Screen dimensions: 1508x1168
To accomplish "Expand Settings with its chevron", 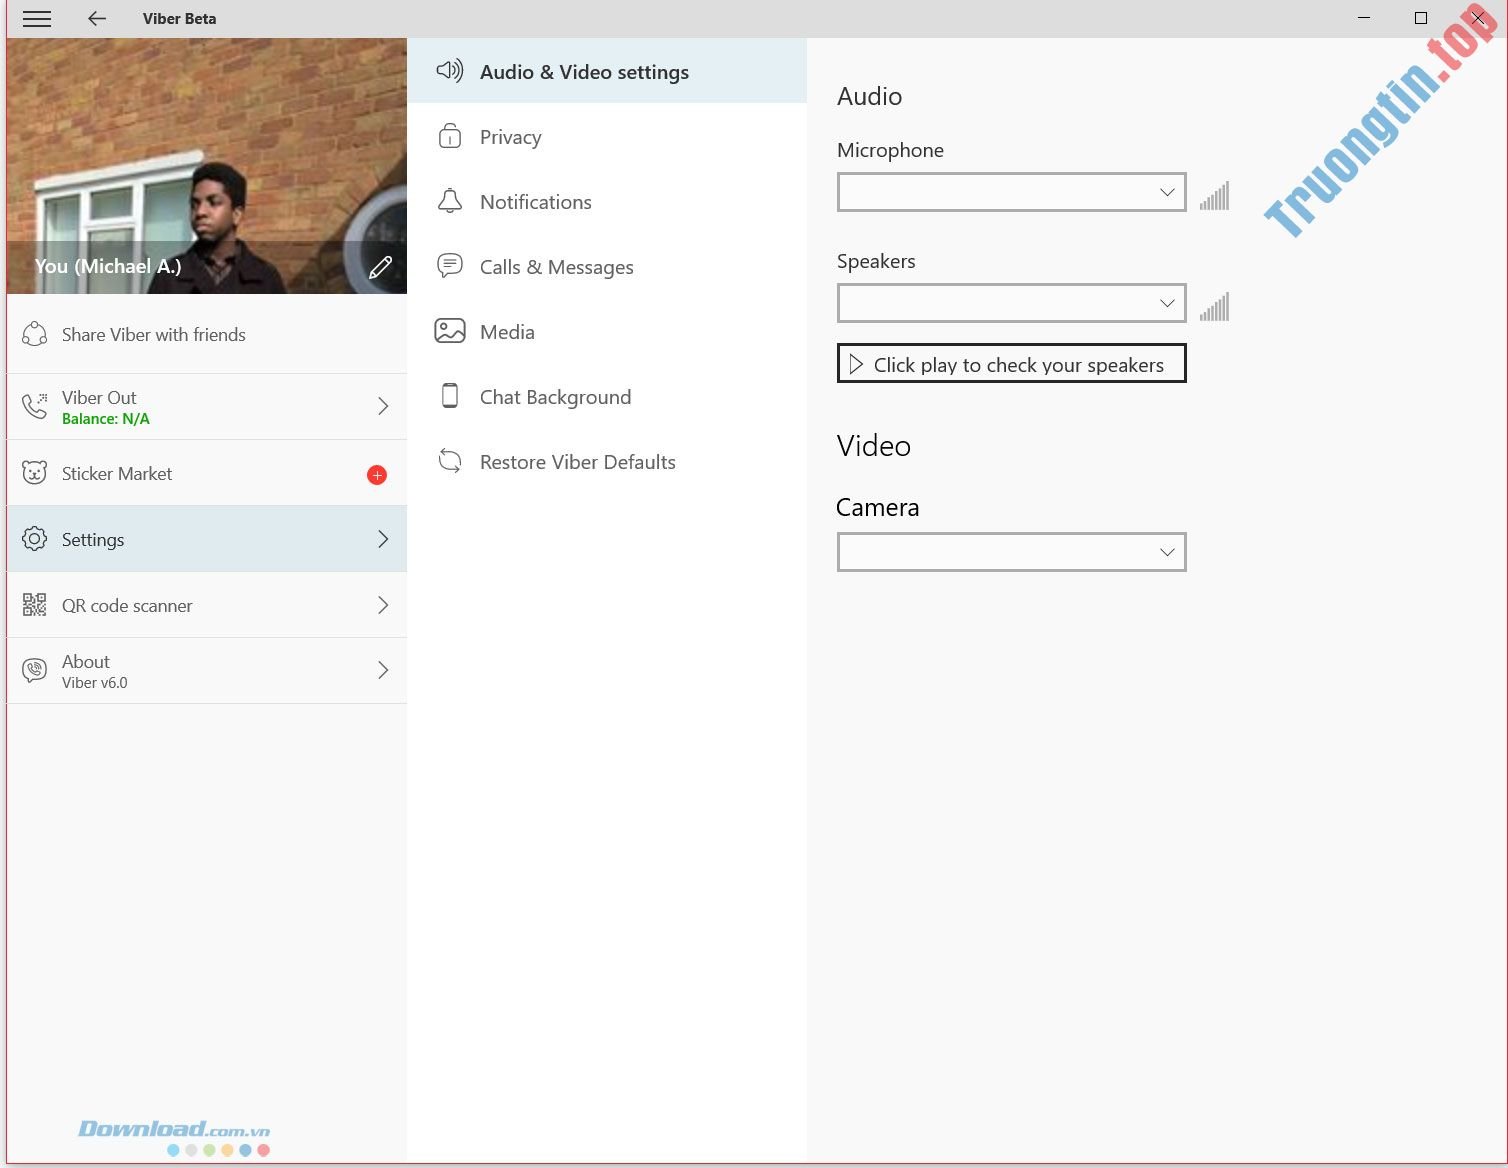I will (383, 539).
